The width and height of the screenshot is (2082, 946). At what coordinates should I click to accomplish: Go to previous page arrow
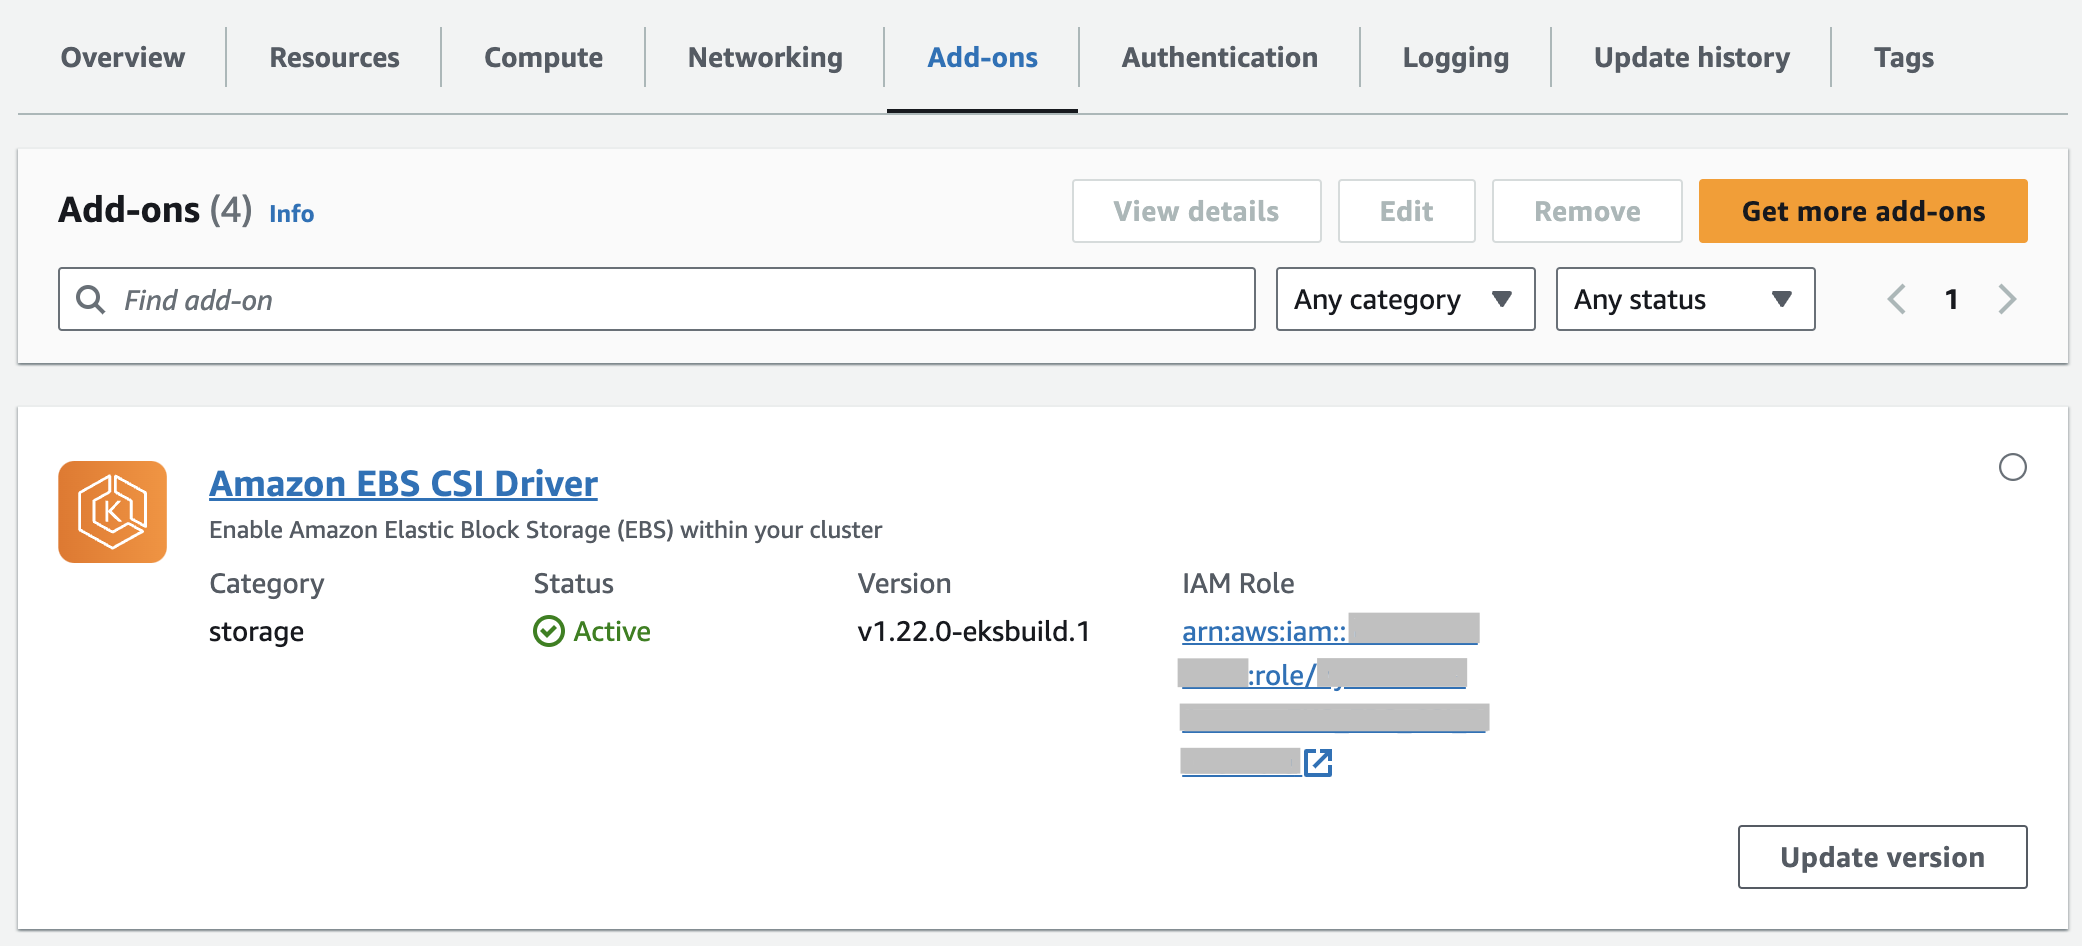point(1896,299)
